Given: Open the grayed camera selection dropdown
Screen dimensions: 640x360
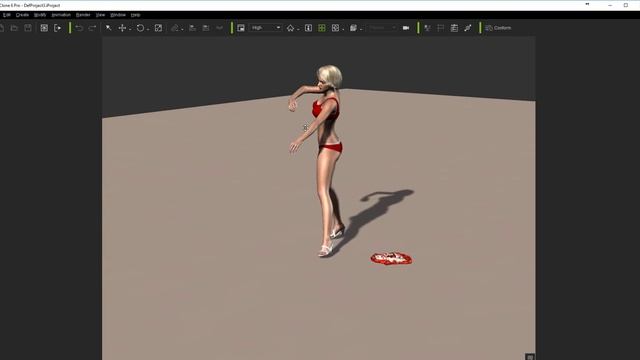Looking at the screenshot, I should click(x=381, y=28).
